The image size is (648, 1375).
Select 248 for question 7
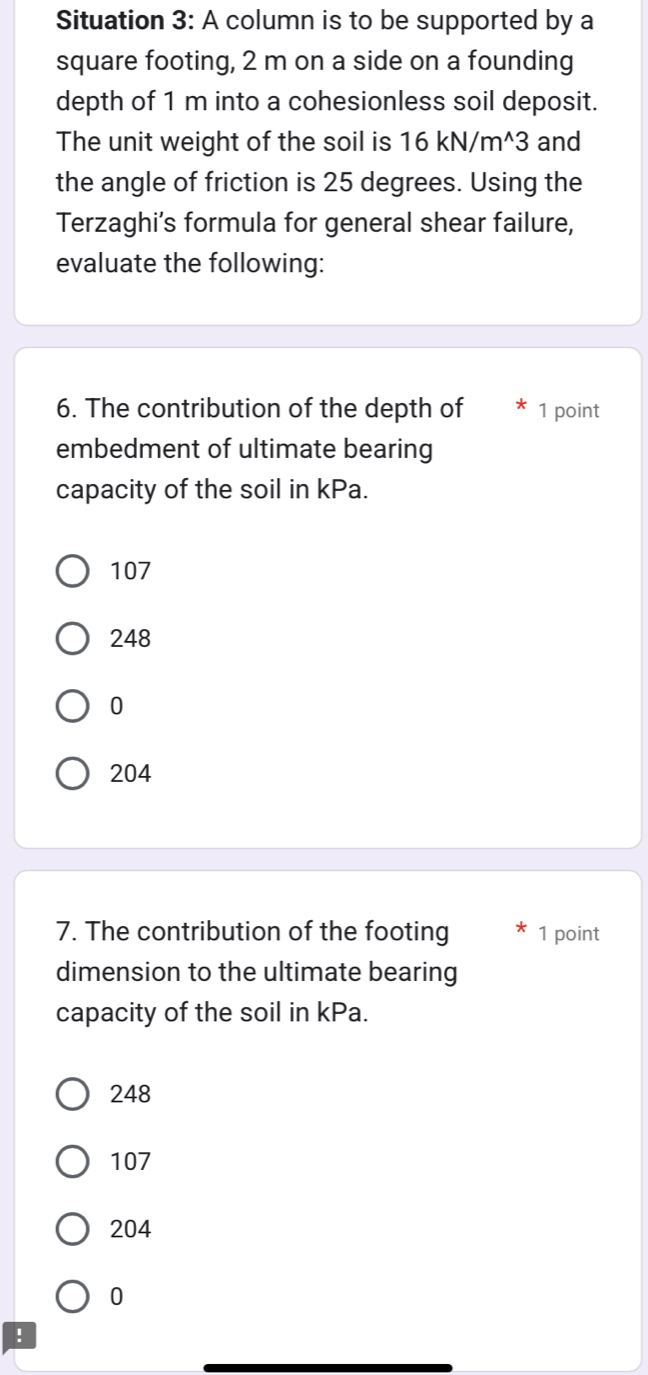pos(73,1095)
